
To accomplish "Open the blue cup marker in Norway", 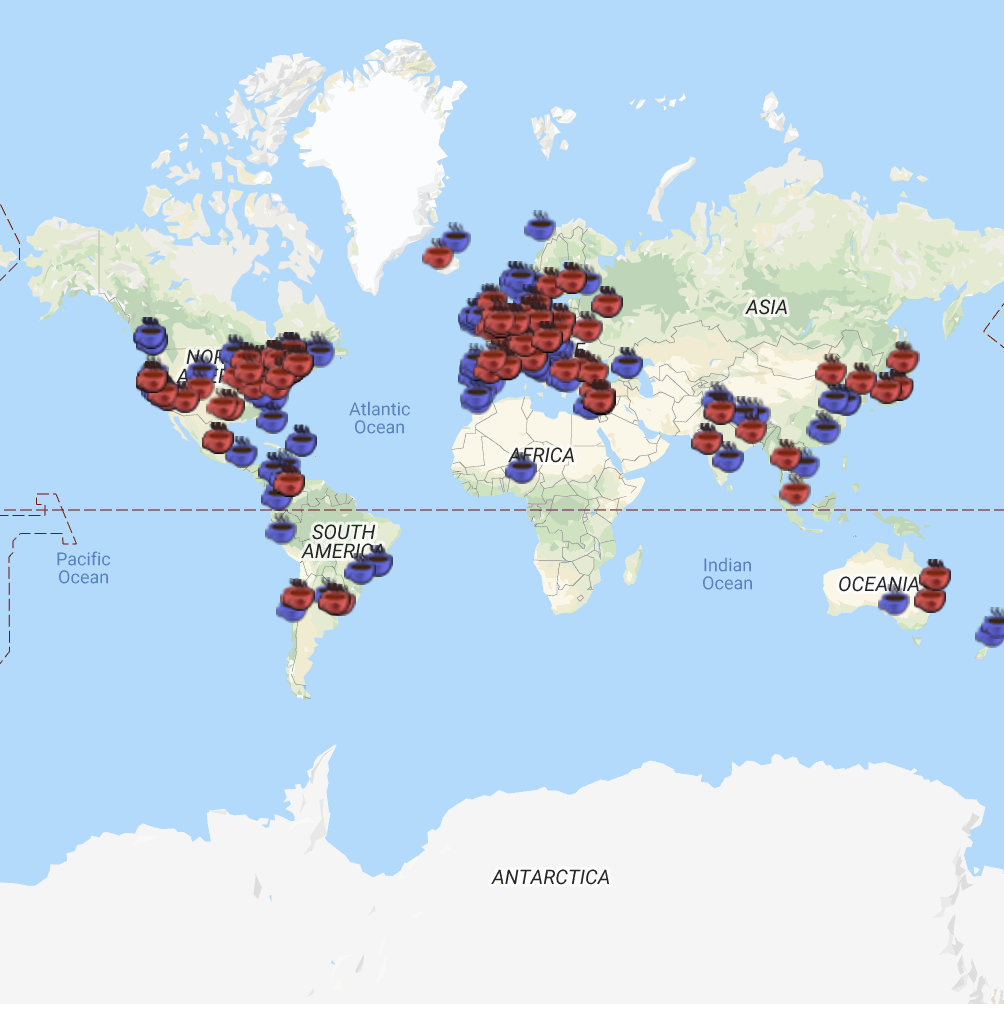I will [x=540, y=227].
